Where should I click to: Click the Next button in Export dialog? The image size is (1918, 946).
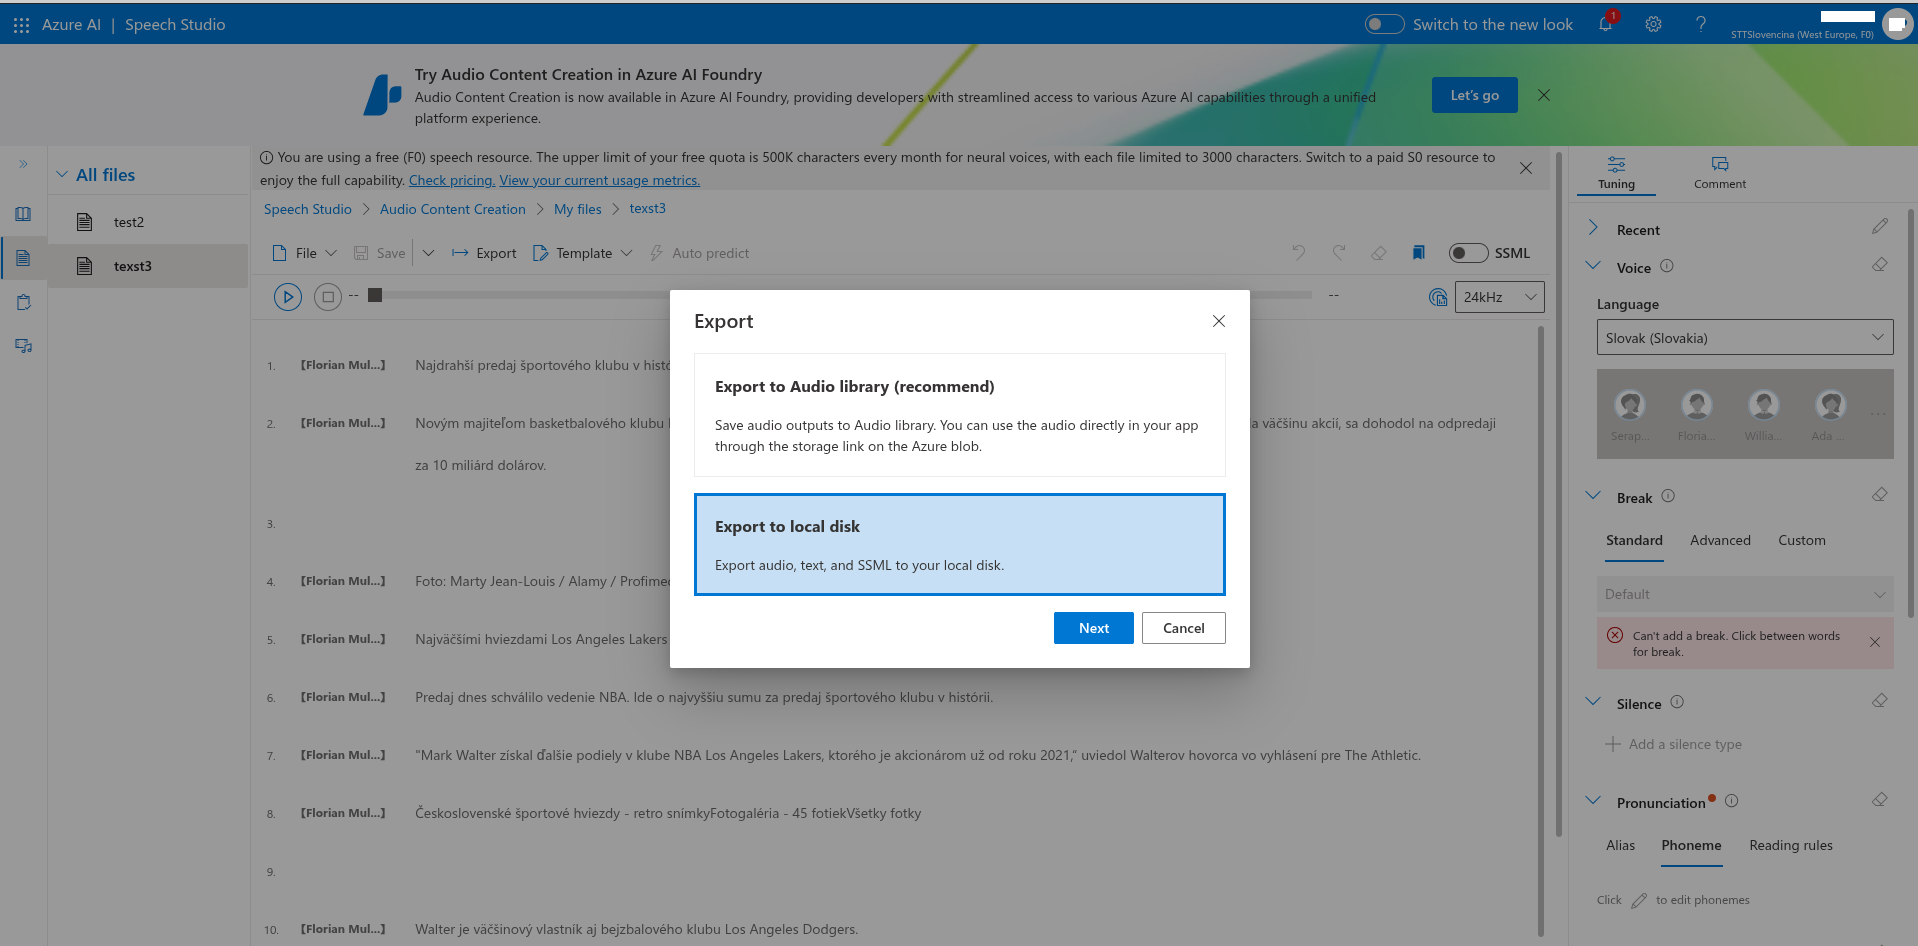pyautogui.click(x=1093, y=628)
